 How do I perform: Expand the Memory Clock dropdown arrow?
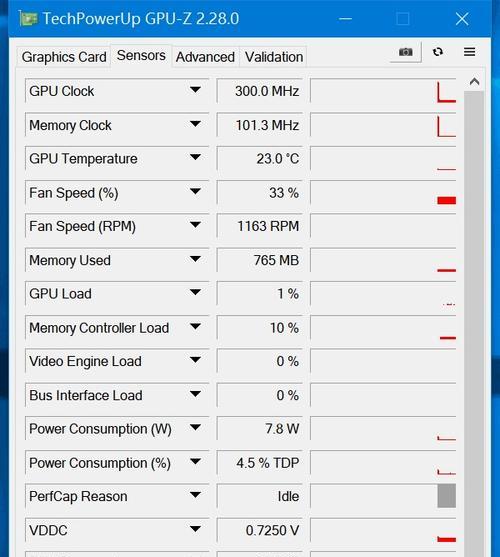coord(195,124)
